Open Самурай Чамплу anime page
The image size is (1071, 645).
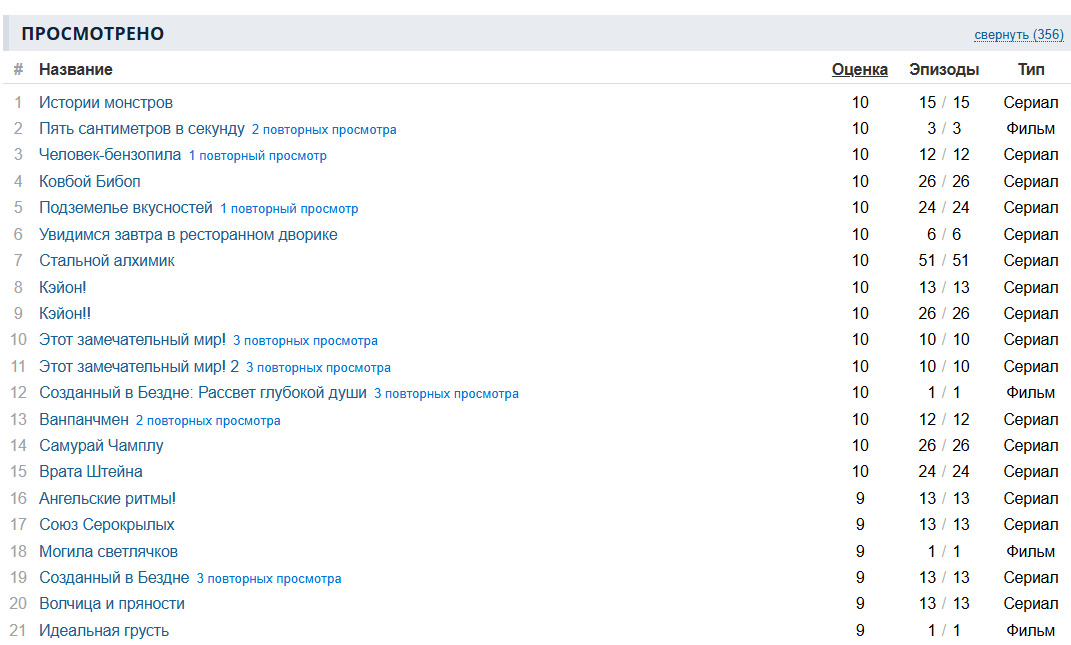pyautogui.click(x=101, y=446)
